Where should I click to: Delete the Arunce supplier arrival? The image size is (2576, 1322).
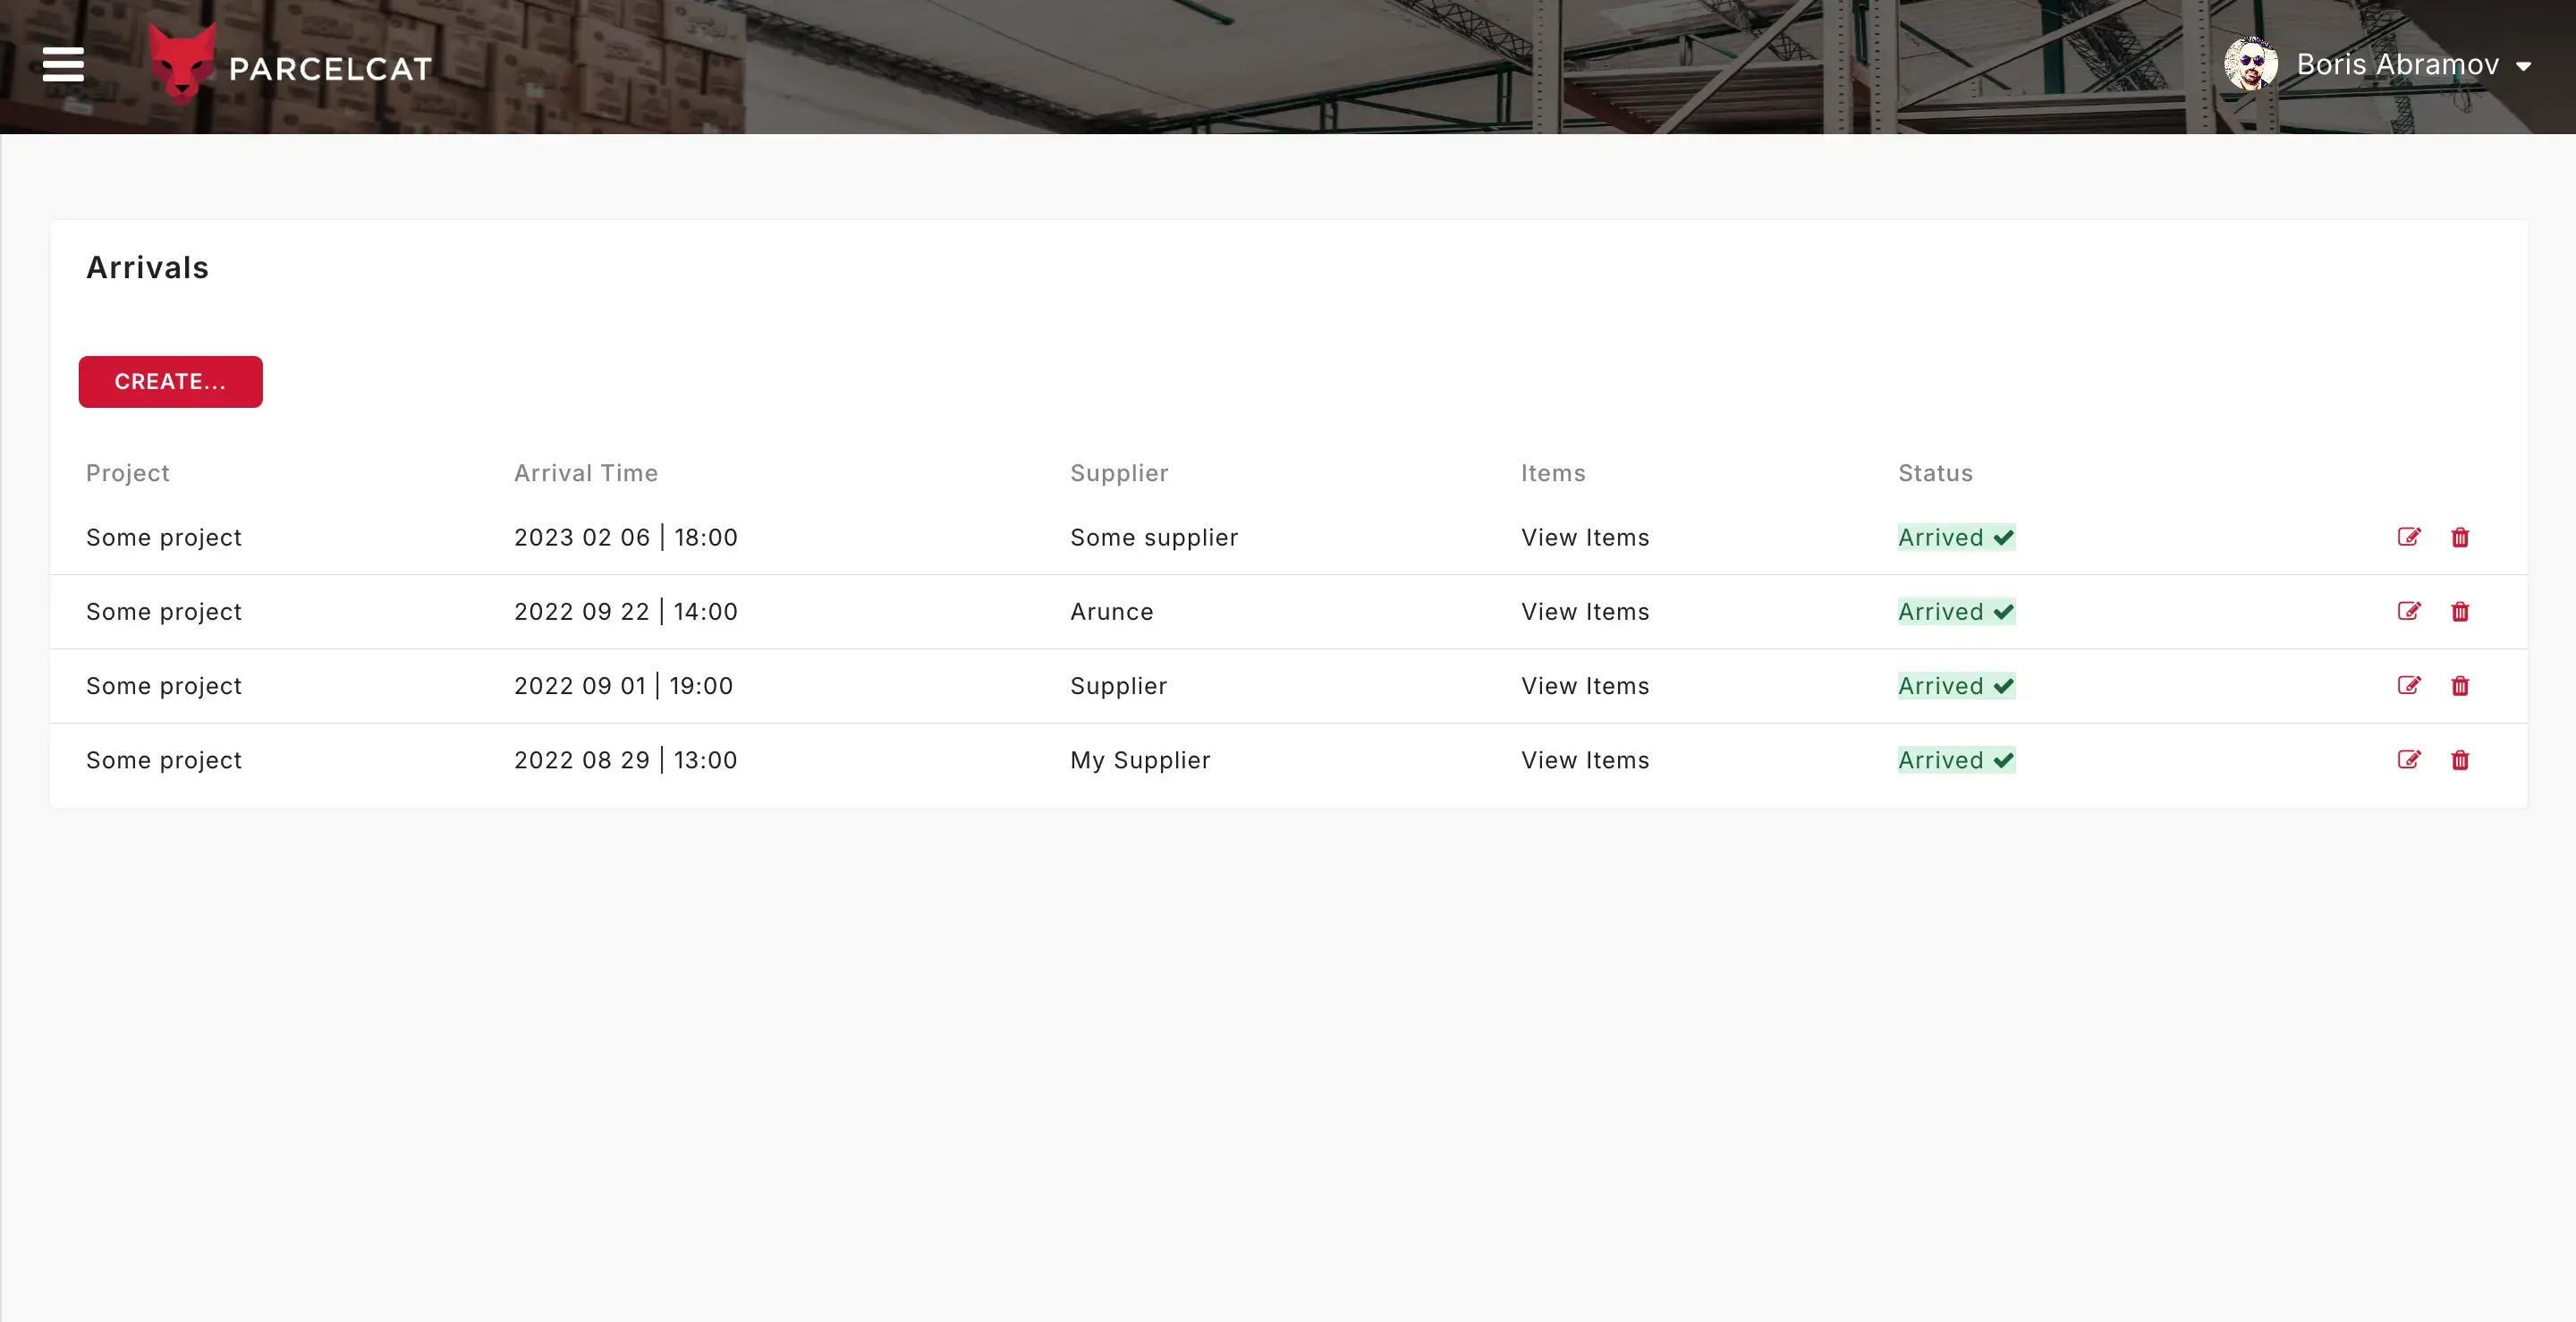[x=2460, y=611]
